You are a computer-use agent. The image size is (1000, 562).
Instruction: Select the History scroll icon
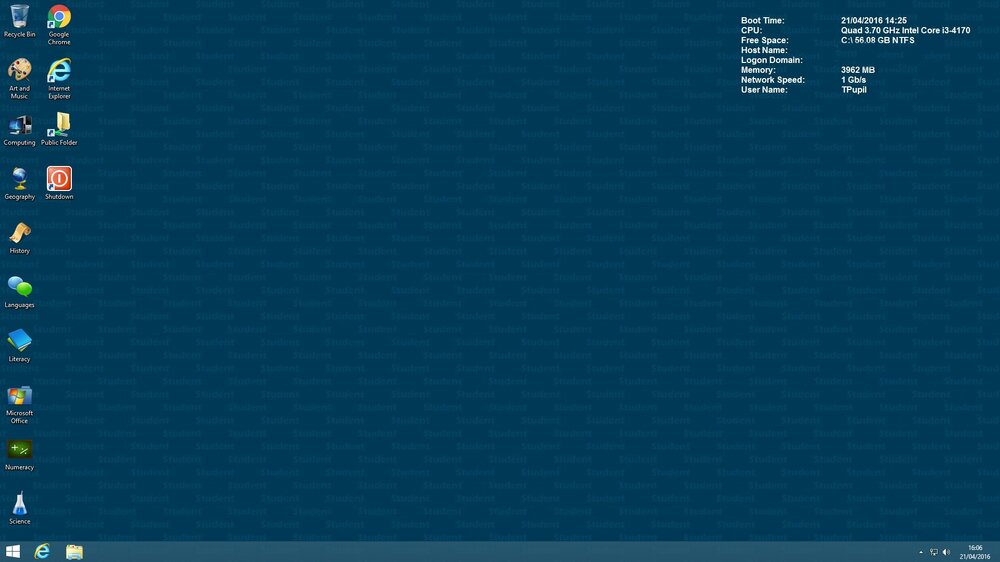19,238
